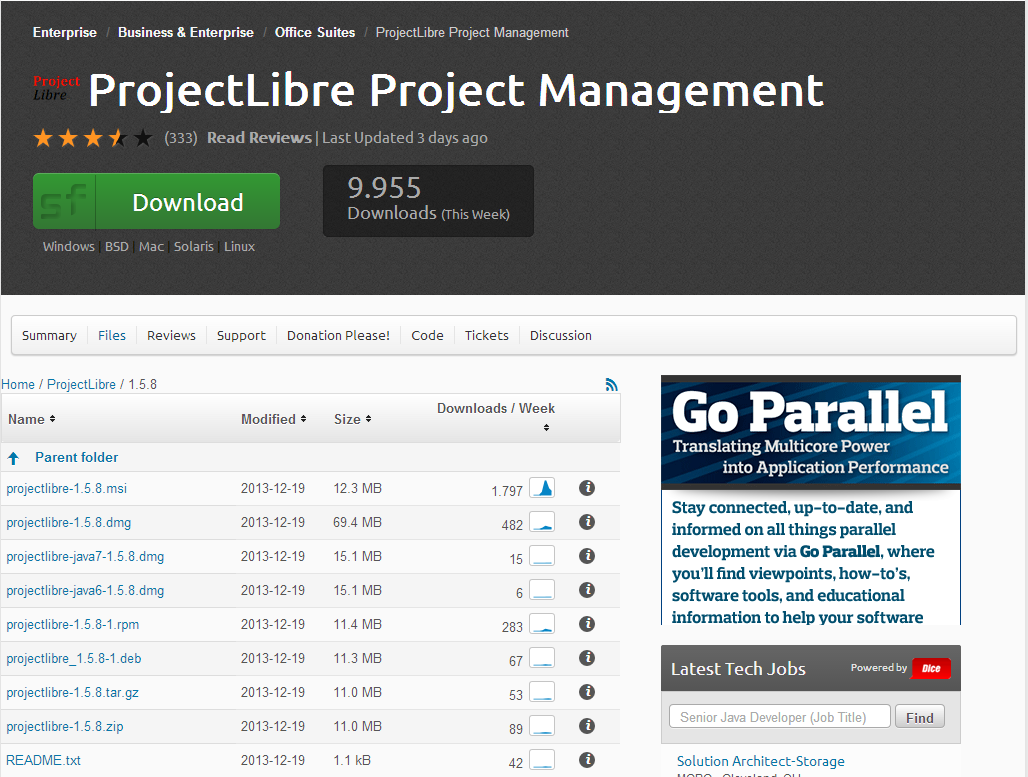The width and height of the screenshot is (1028, 777).
Task: Sort by Downloads / Week column
Action: tap(496, 417)
